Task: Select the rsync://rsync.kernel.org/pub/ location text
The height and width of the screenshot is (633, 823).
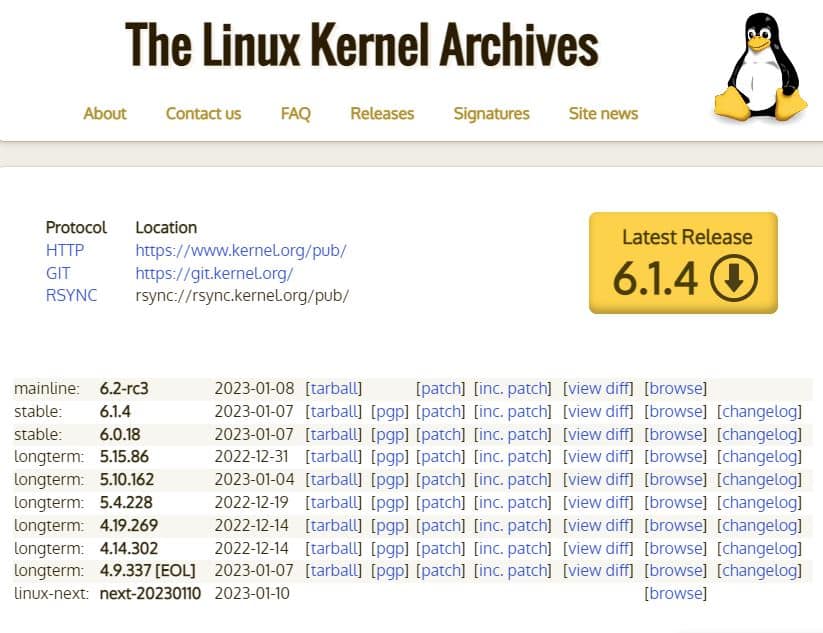Action: [x=242, y=296]
